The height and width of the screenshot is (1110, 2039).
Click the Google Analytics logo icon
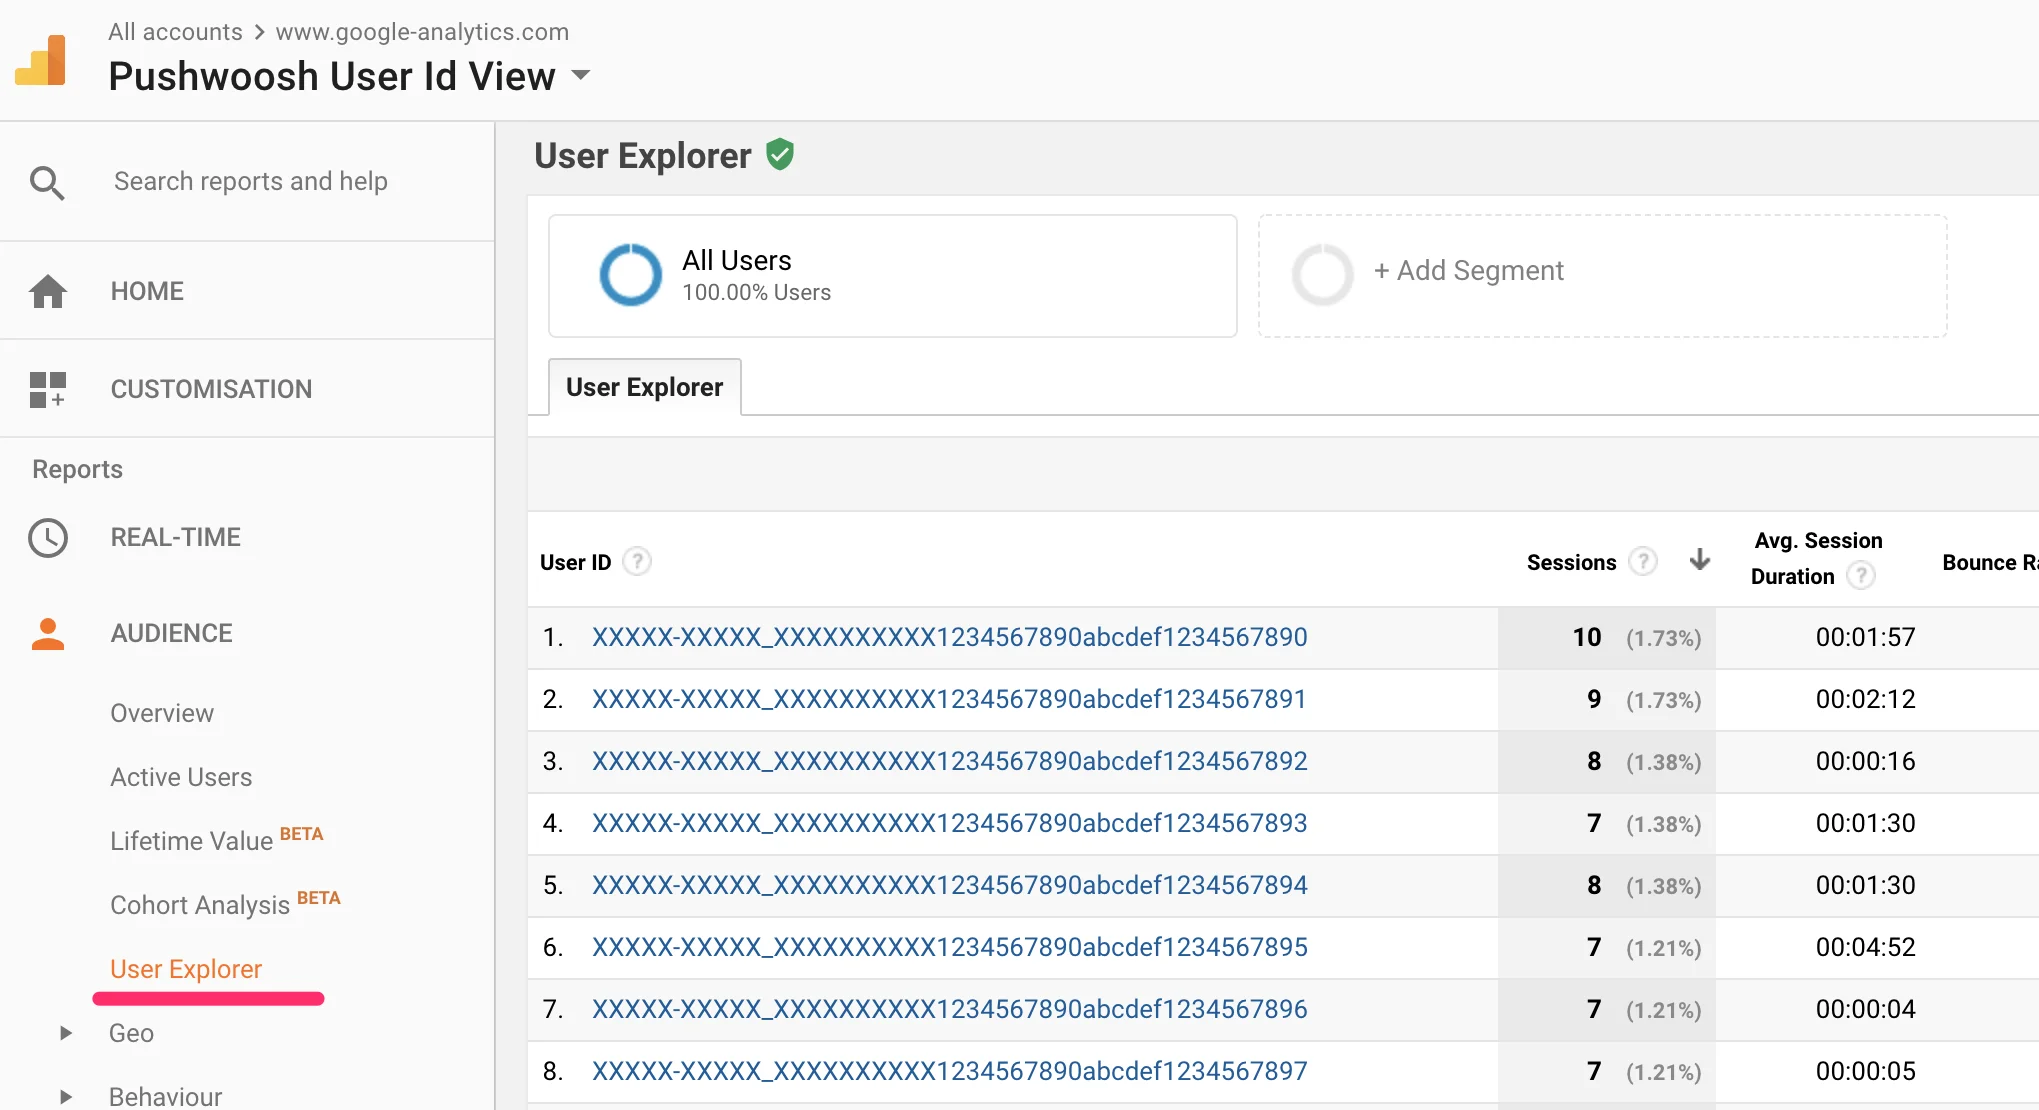click(x=42, y=60)
